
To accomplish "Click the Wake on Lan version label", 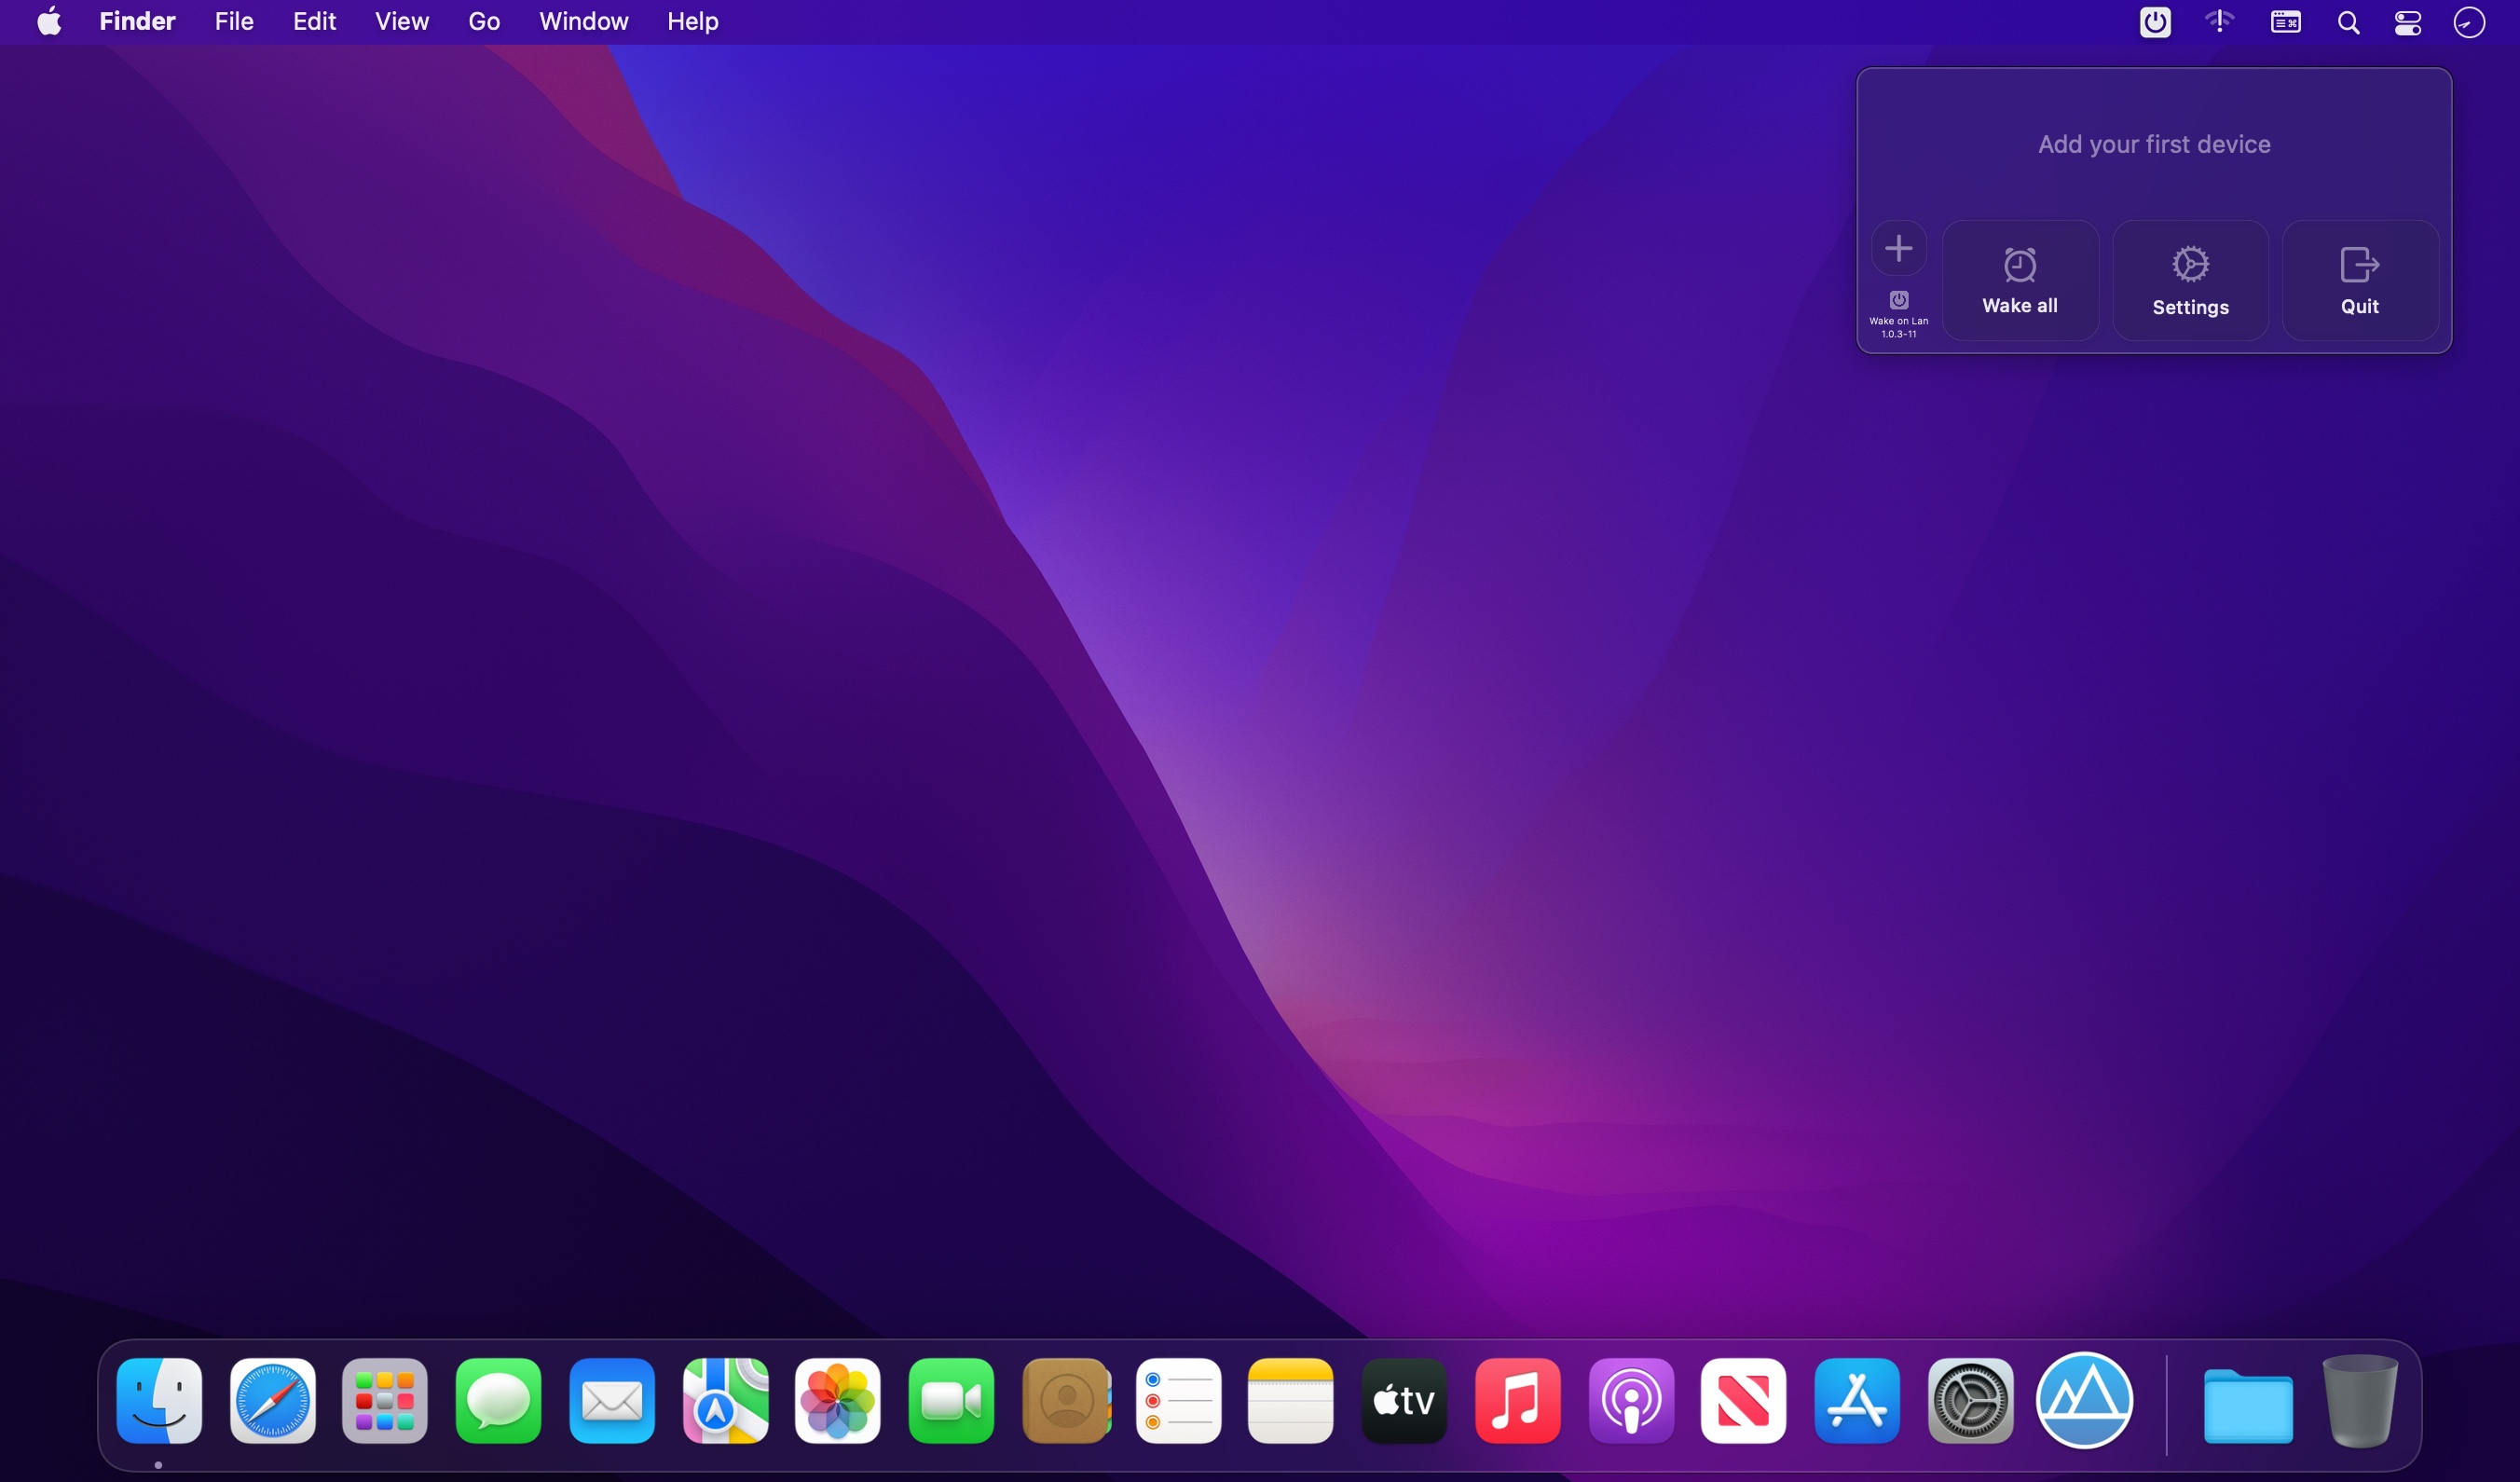I will 1898,327.
